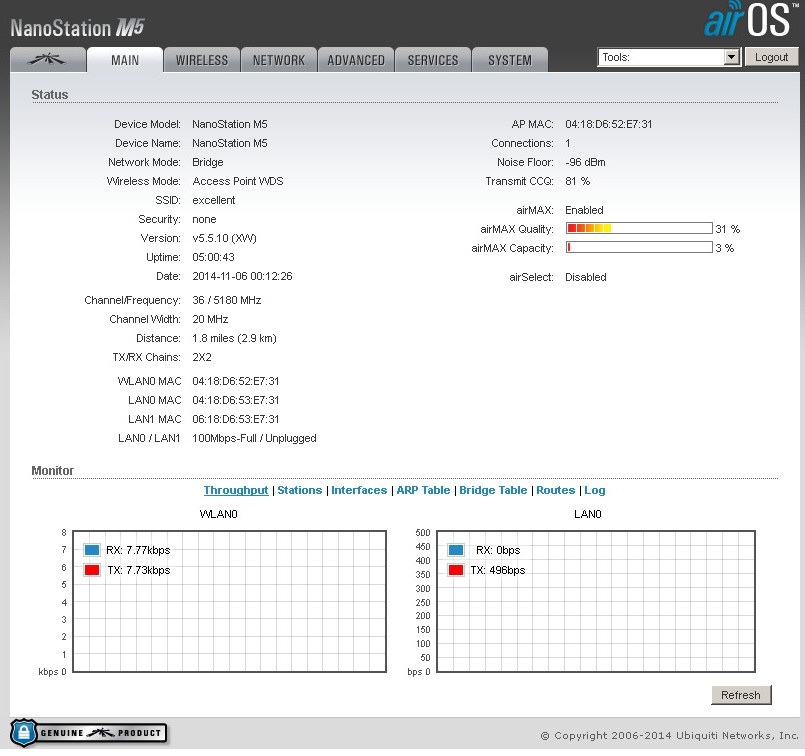The height and width of the screenshot is (756, 805).
Task: Click the WLAN0 throughput graph area
Action: [229, 601]
